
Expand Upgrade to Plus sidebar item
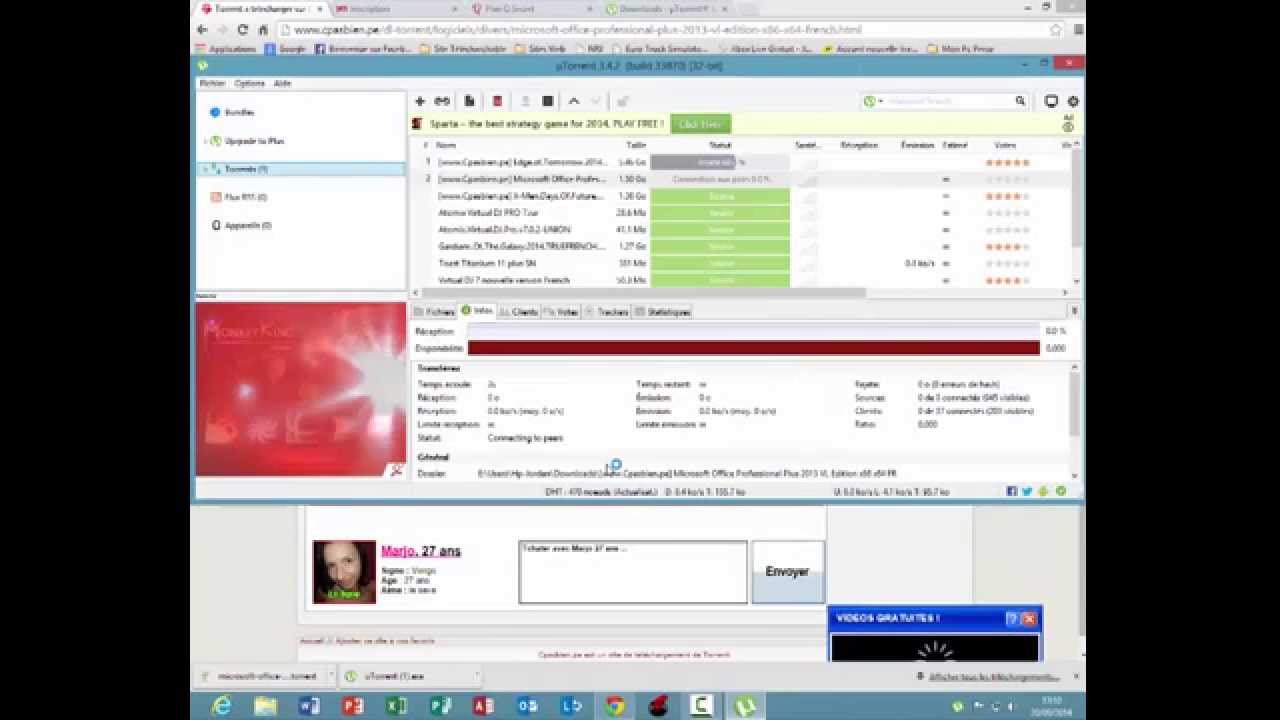pyautogui.click(x=205, y=141)
